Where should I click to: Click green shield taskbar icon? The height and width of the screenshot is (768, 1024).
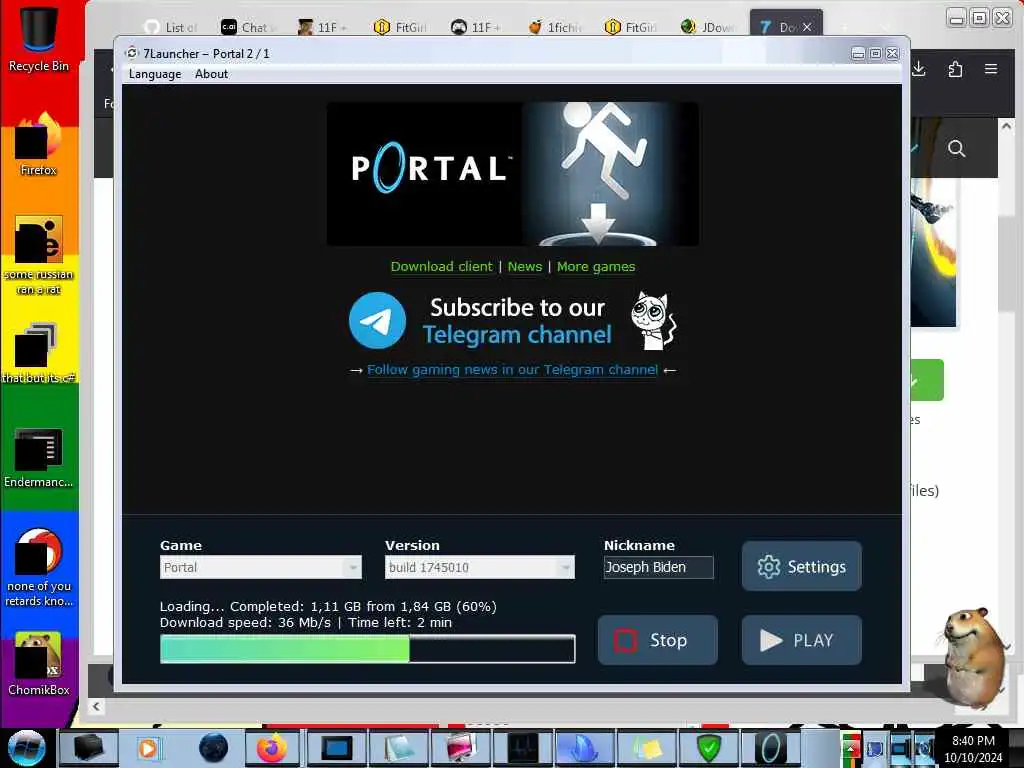tap(709, 748)
